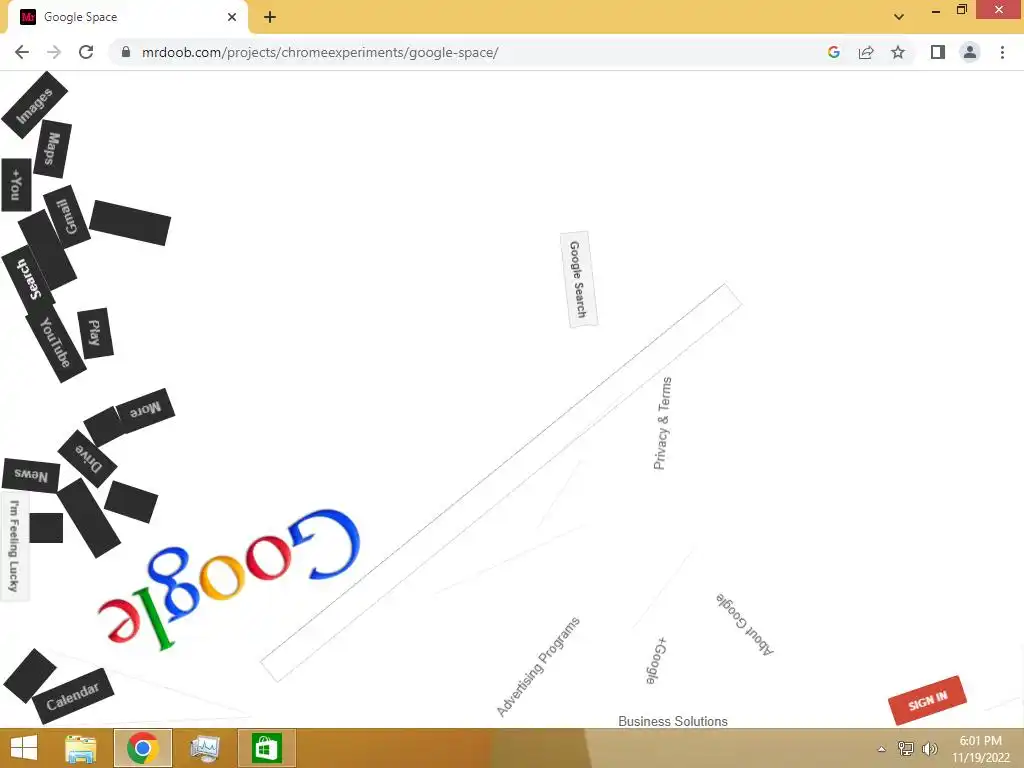Viewport: 1024px width, 768px height.
Task: Reload the Google Space page
Action: pos(86,52)
